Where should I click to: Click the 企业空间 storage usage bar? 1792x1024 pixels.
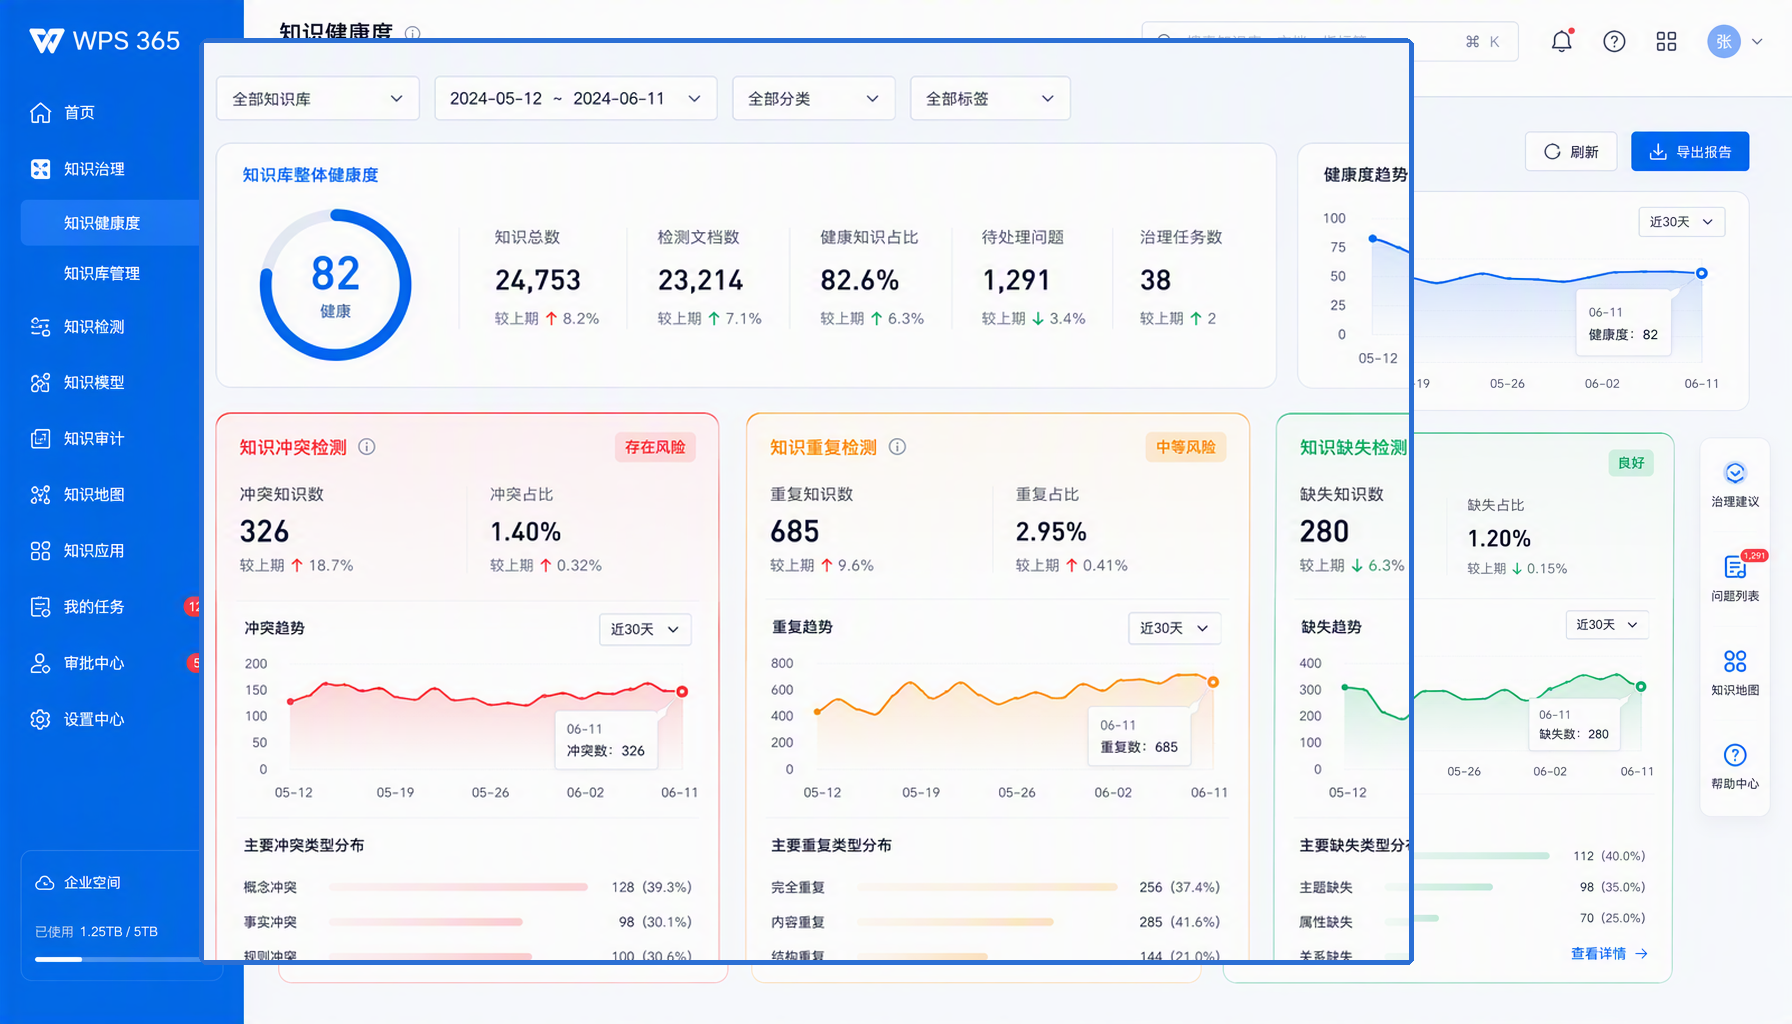tap(118, 959)
